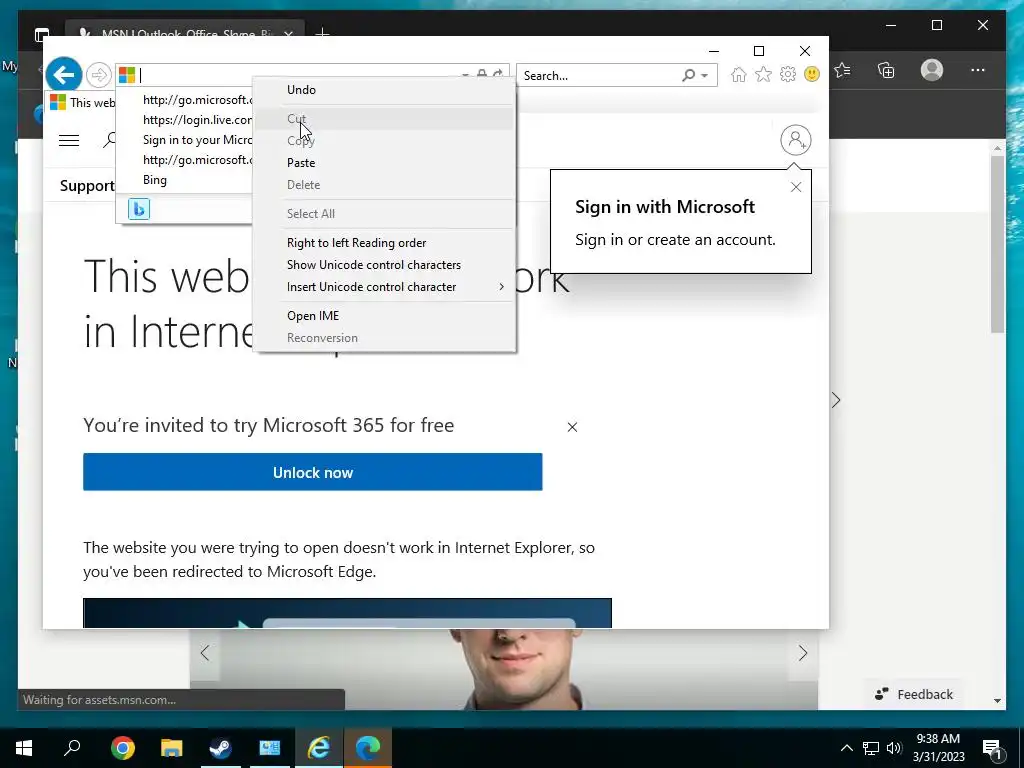Image resolution: width=1024 pixels, height=768 pixels.
Task: Click the search magnifier in IE search box
Action: pos(688,75)
